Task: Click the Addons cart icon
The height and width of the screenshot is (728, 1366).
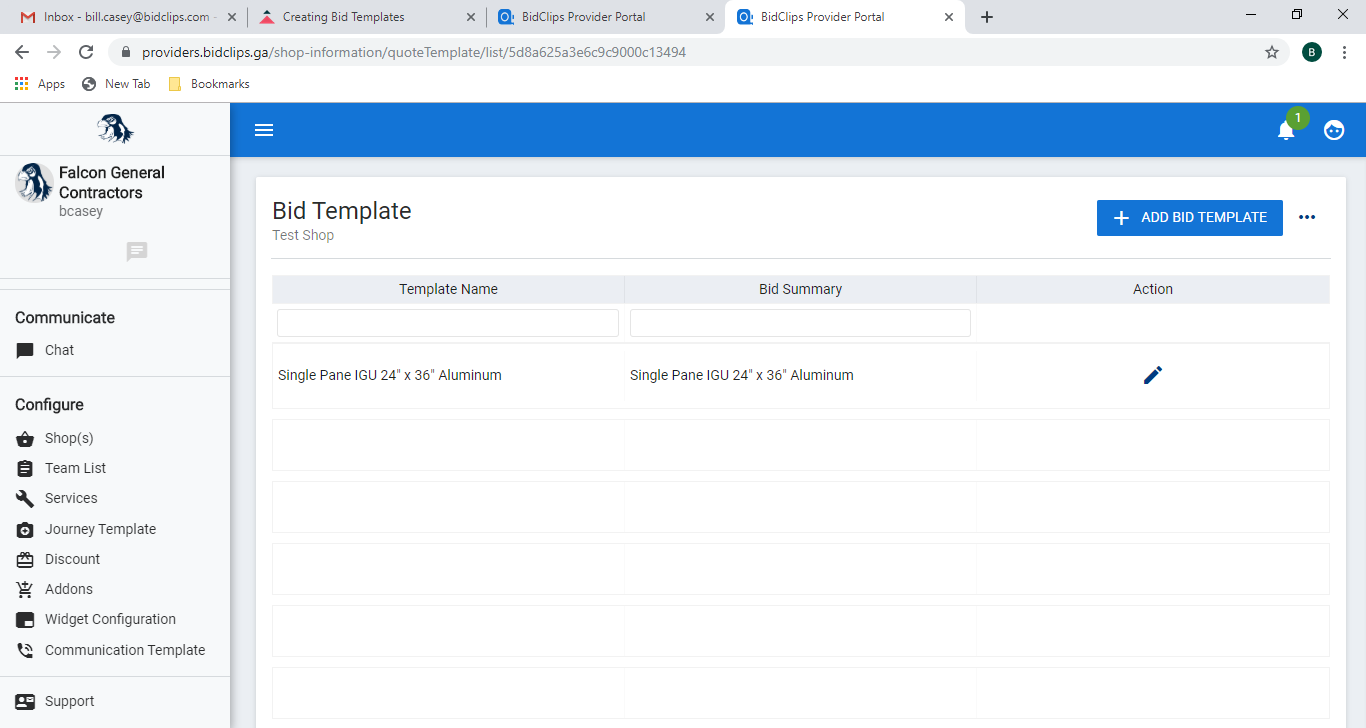Action: pos(25,590)
